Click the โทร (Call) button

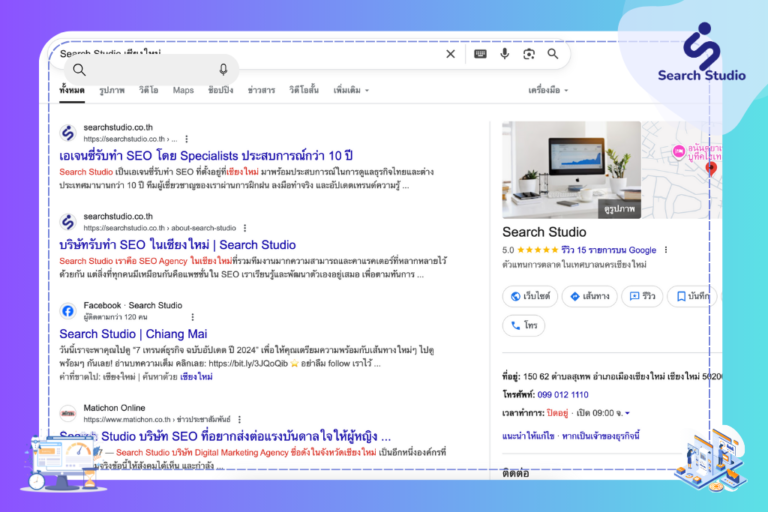click(524, 325)
